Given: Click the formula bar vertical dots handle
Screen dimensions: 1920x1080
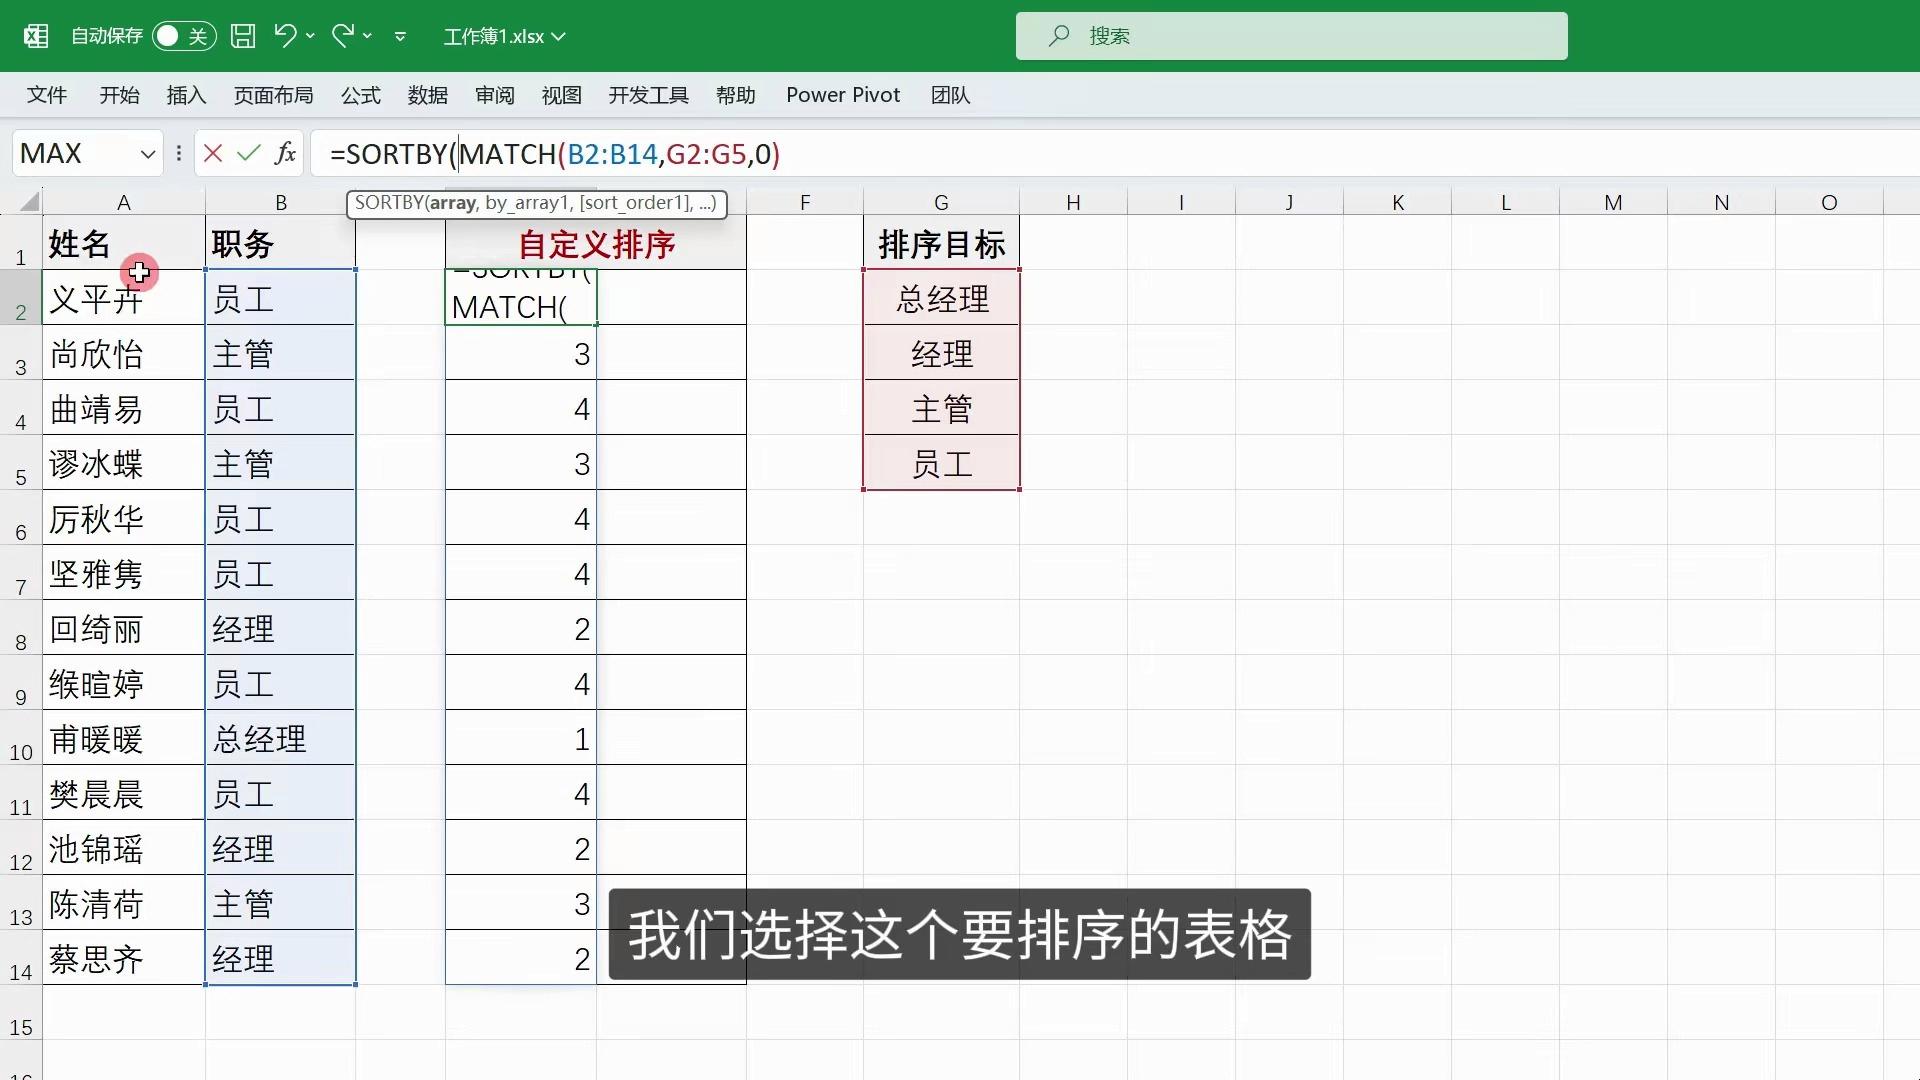Looking at the screenshot, I should 178,153.
